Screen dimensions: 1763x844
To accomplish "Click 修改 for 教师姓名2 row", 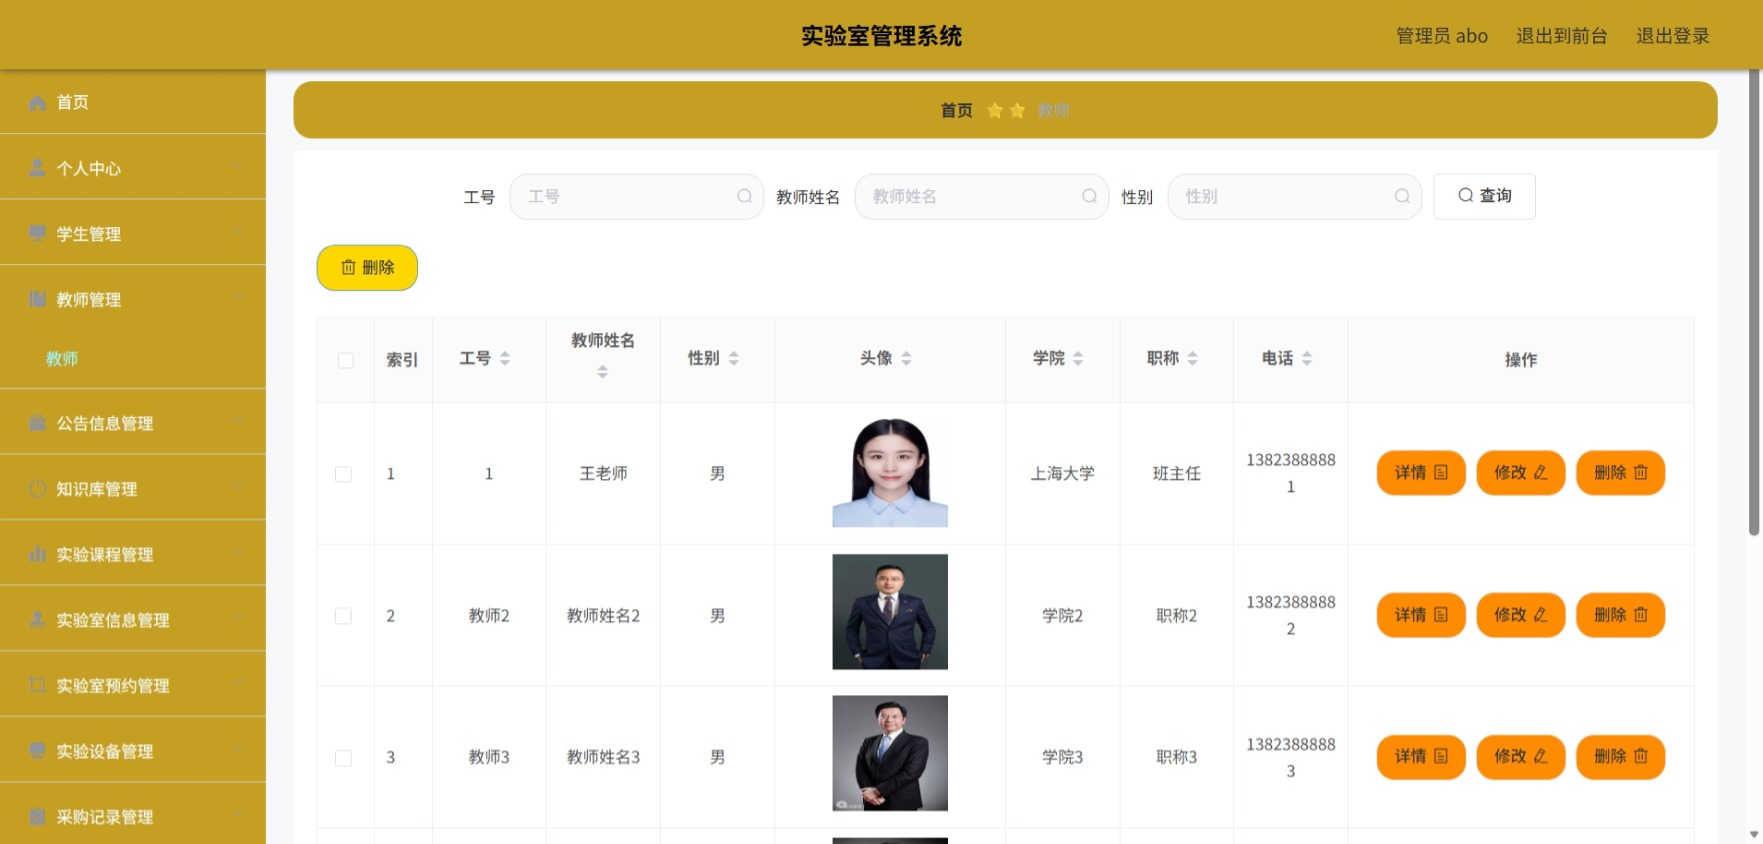I will 1521,615.
